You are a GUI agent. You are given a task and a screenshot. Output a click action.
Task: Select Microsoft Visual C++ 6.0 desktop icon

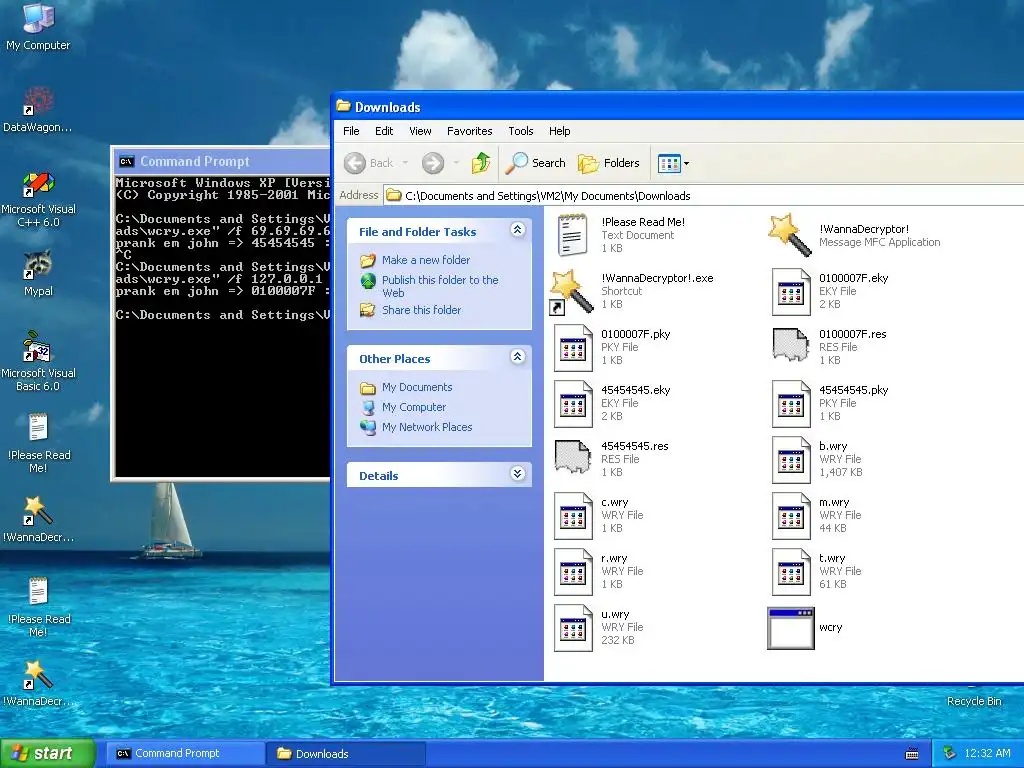38,199
